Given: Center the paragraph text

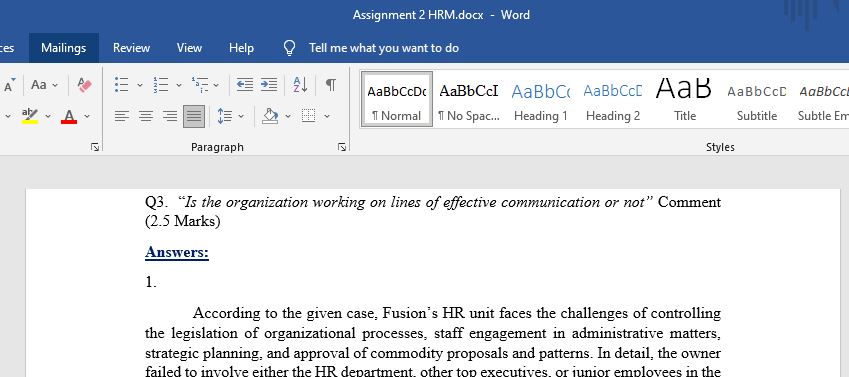Looking at the screenshot, I should pos(146,116).
